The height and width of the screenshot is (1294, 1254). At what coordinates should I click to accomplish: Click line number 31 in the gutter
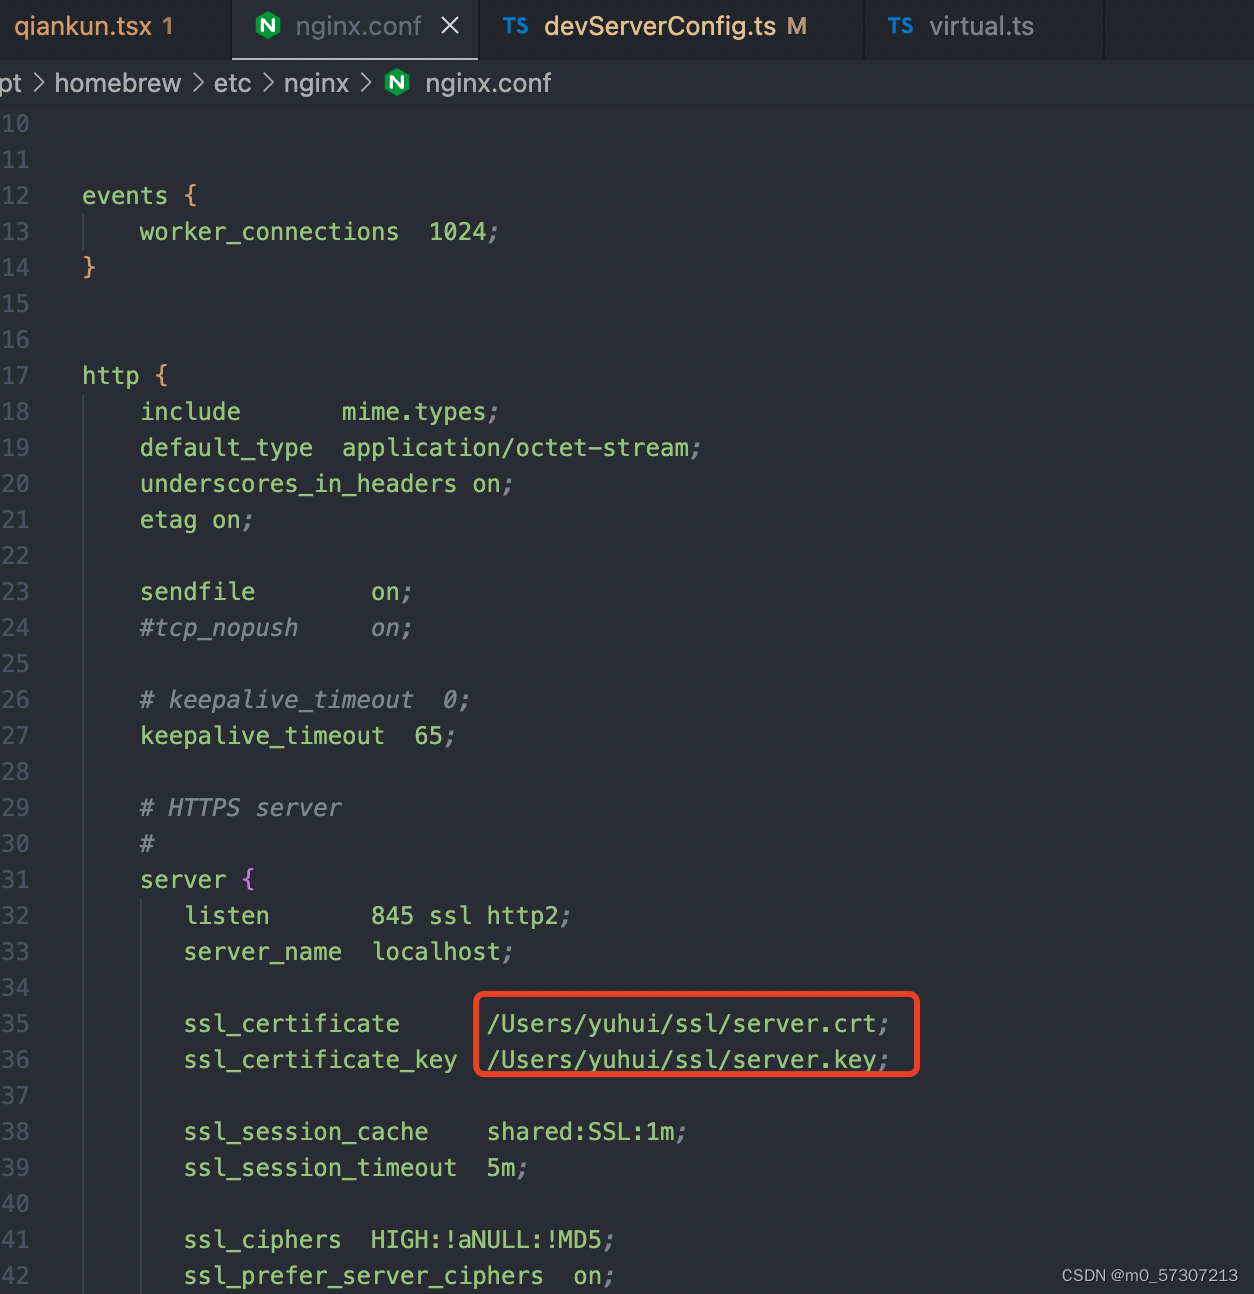click(x=16, y=880)
